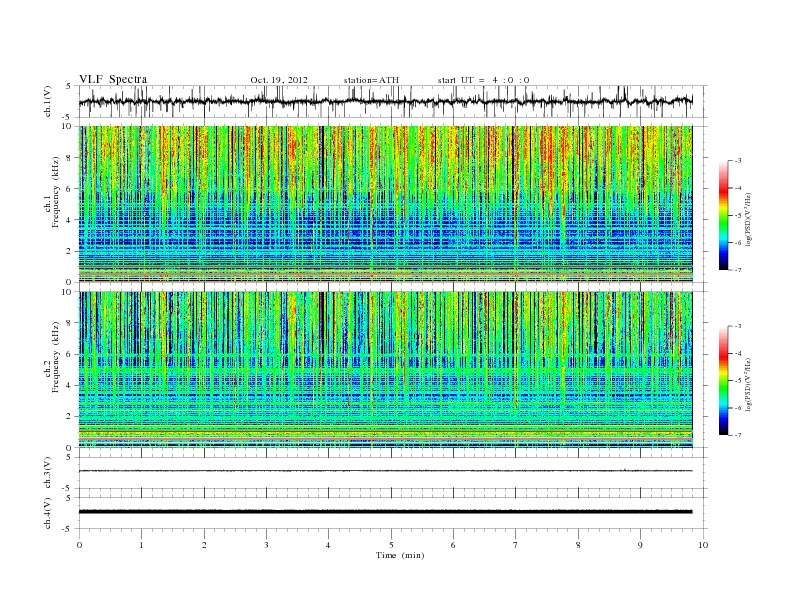Click the 'ch.2 Frequency (kHz)' axis label
The height and width of the screenshot is (612, 792).
tap(53, 356)
